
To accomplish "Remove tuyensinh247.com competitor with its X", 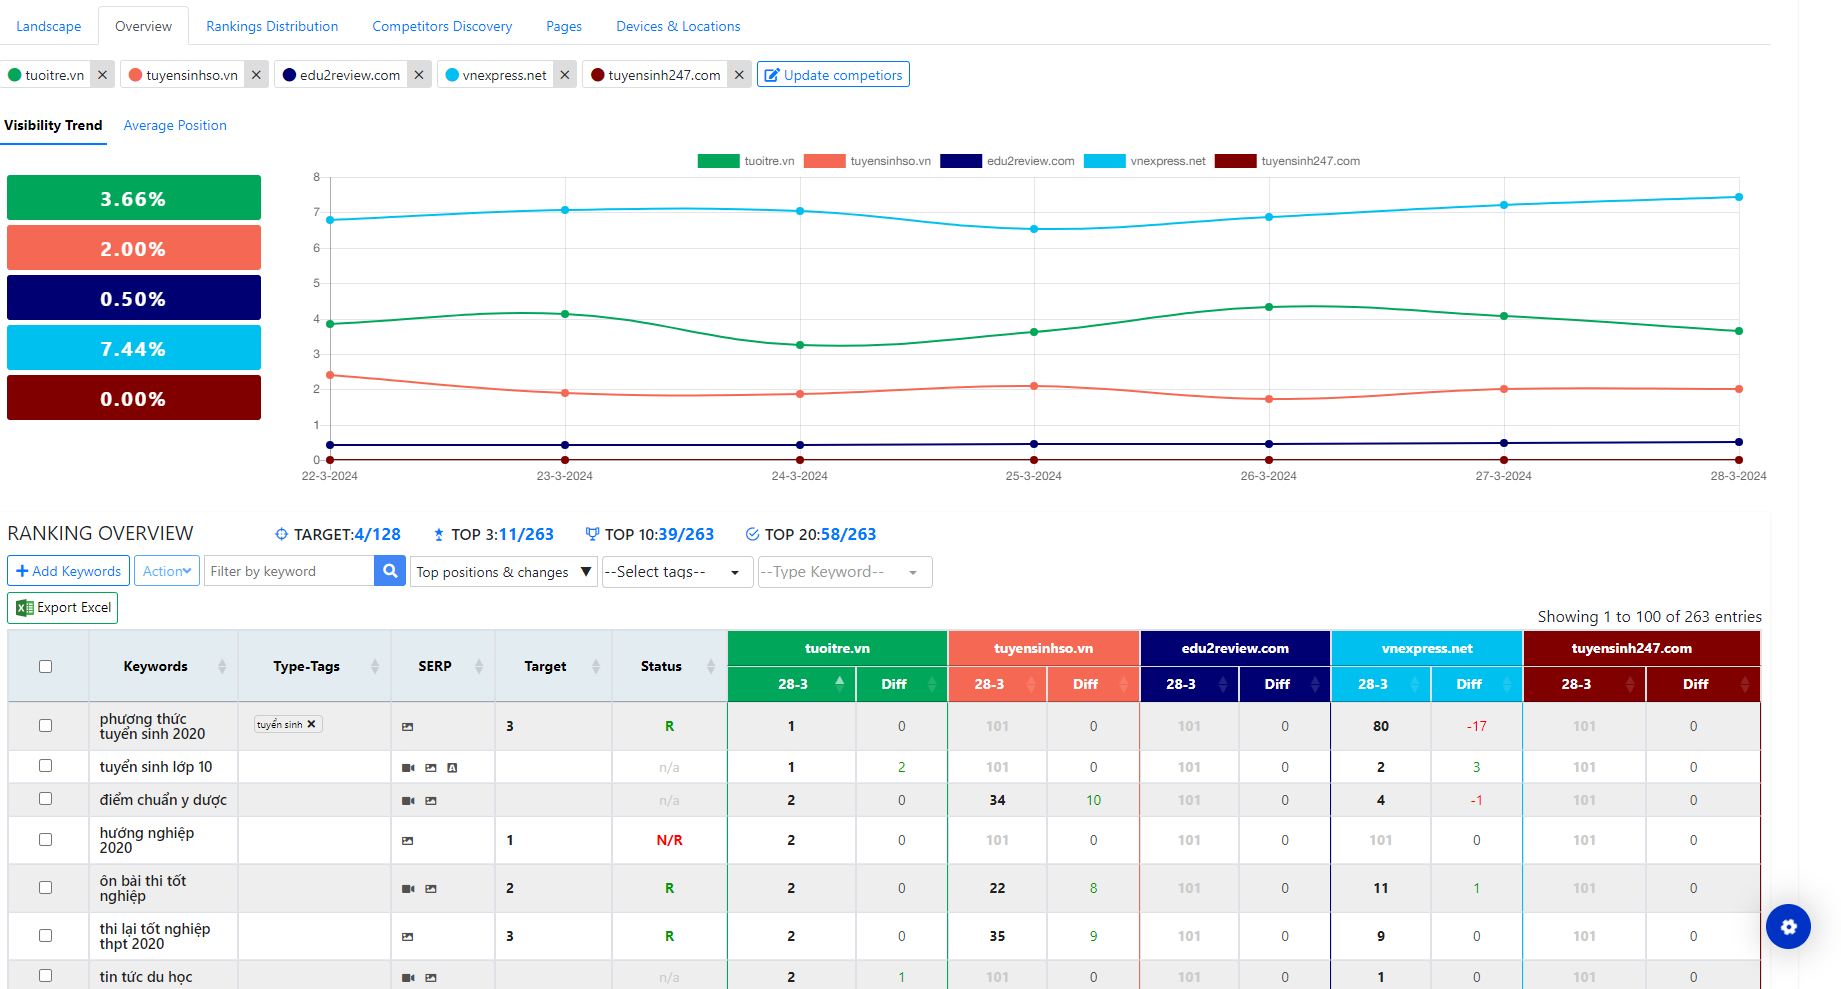I will pyautogui.click(x=739, y=75).
